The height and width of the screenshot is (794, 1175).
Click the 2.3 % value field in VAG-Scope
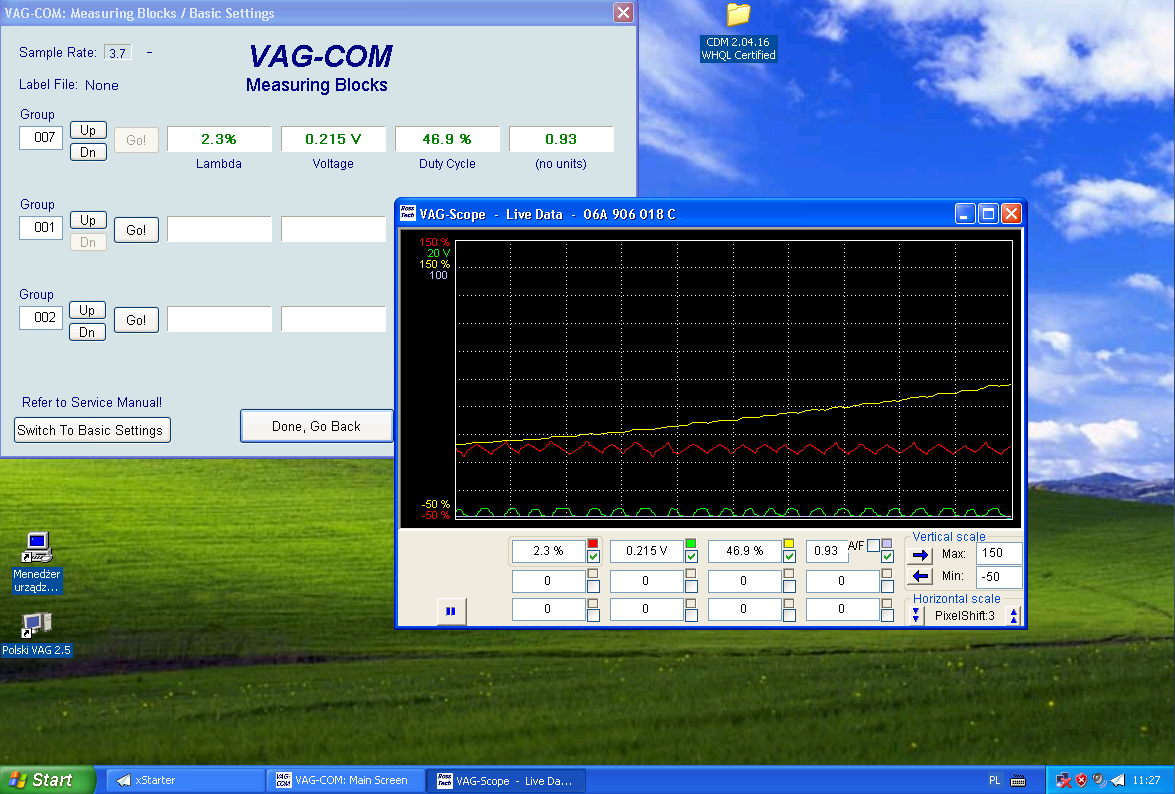[x=548, y=551]
